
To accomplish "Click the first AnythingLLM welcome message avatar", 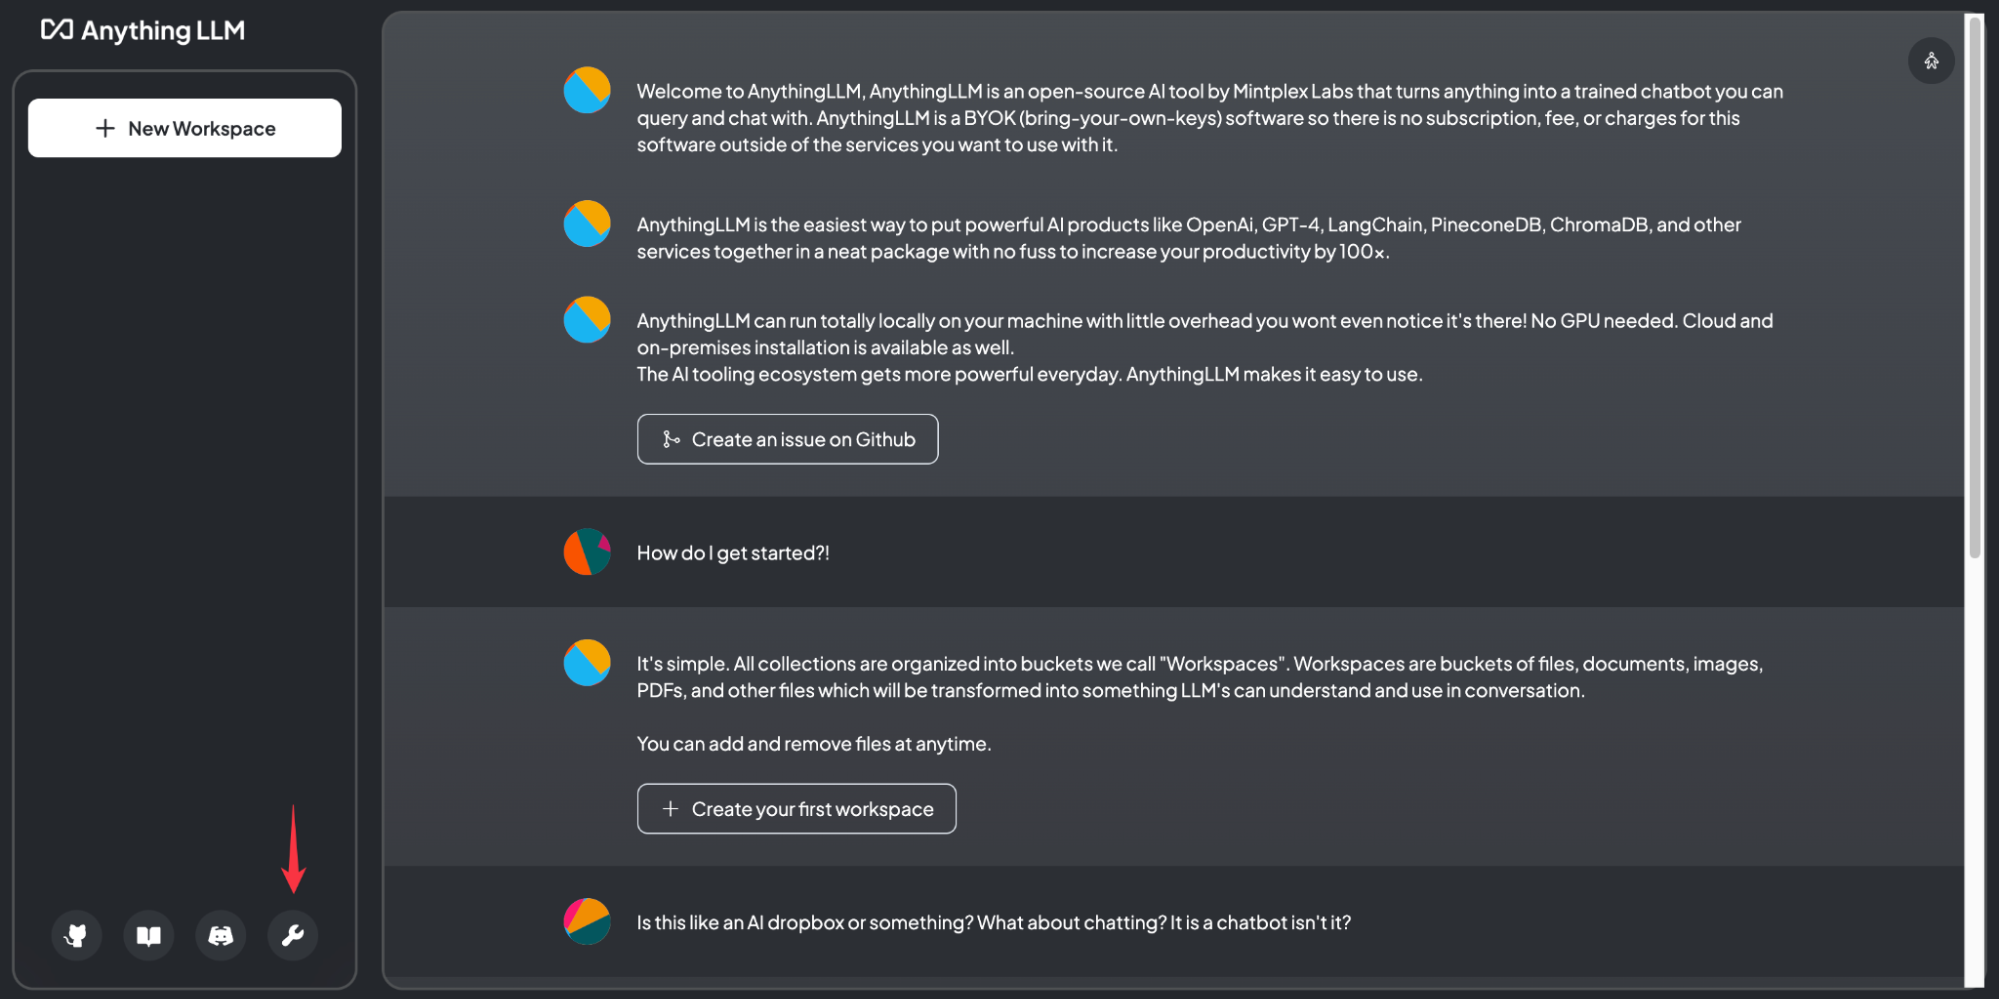I will tap(587, 90).
